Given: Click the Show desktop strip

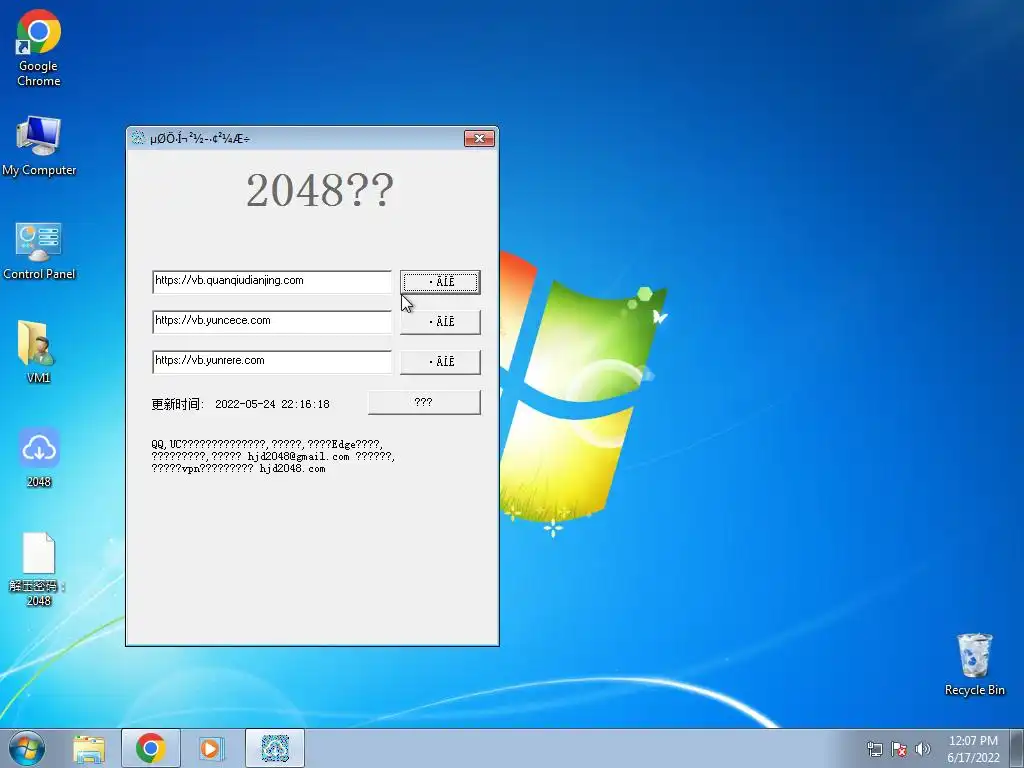Looking at the screenshot, I should [x=1017, y=748].
